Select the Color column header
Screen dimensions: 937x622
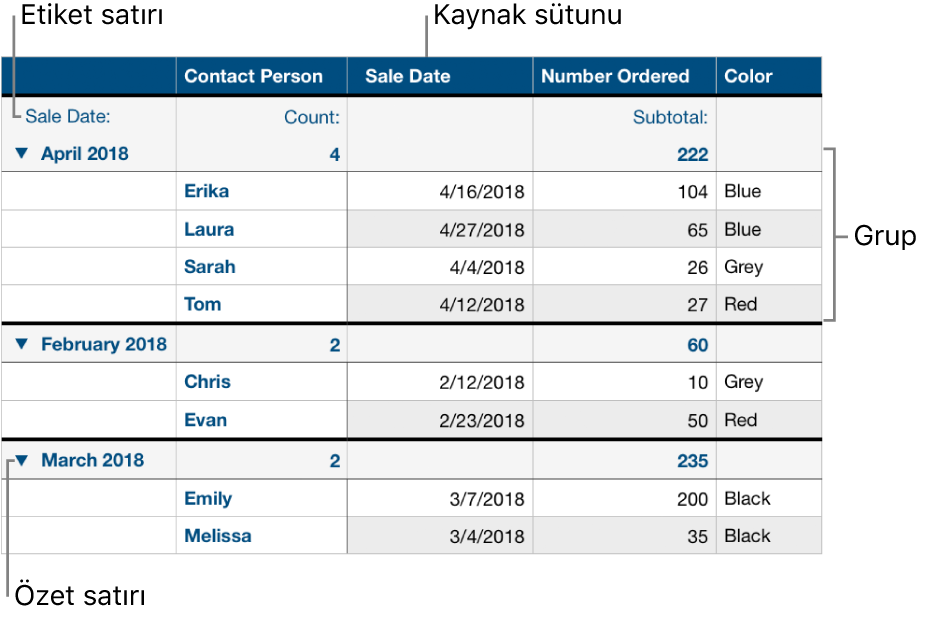click(x=749, y=76)
